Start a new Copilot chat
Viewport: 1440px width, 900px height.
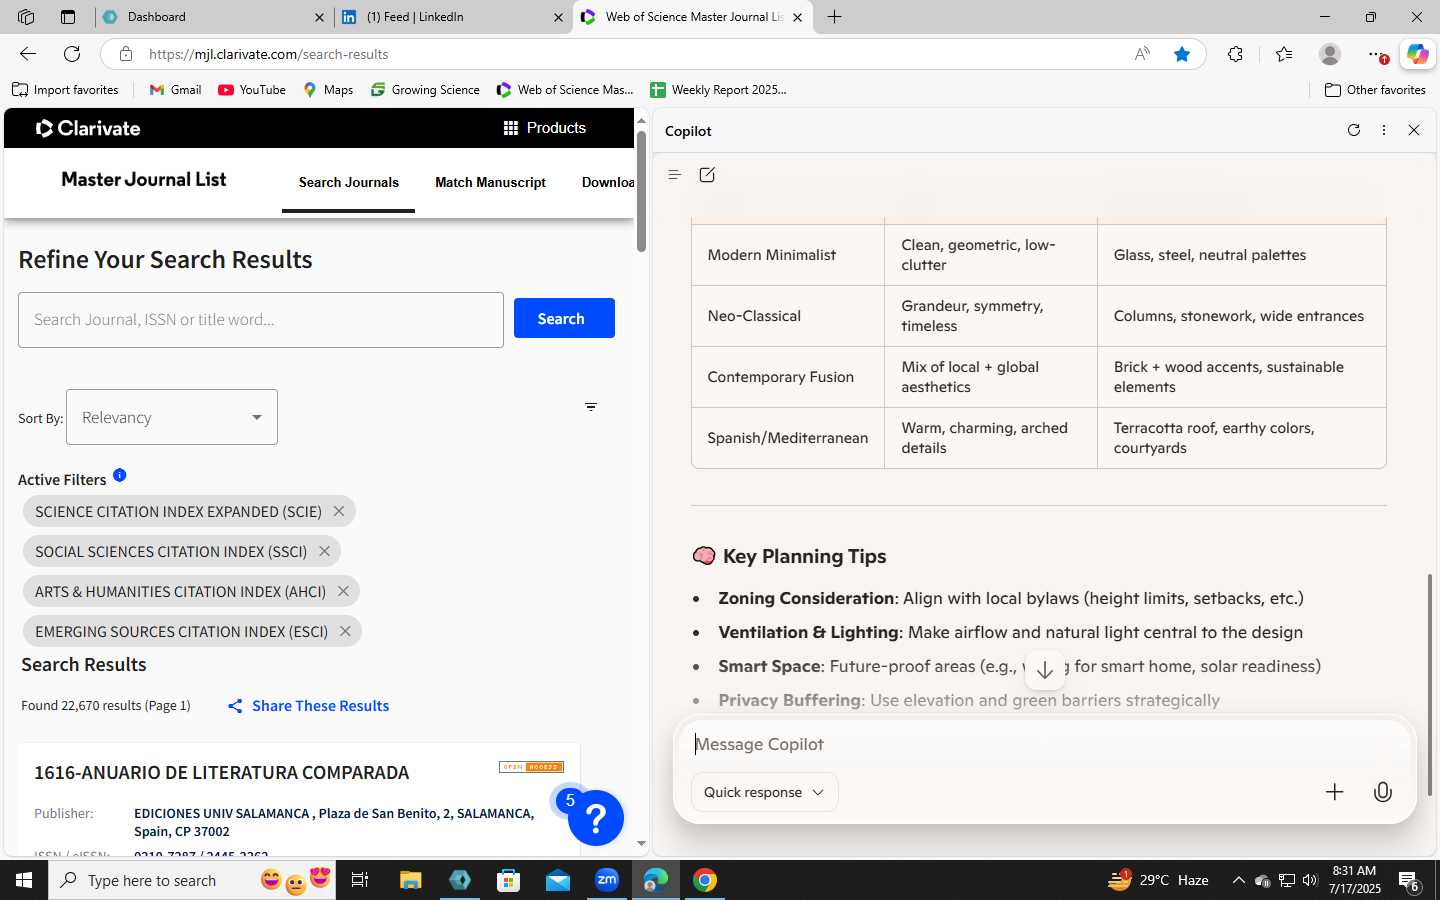707,175
